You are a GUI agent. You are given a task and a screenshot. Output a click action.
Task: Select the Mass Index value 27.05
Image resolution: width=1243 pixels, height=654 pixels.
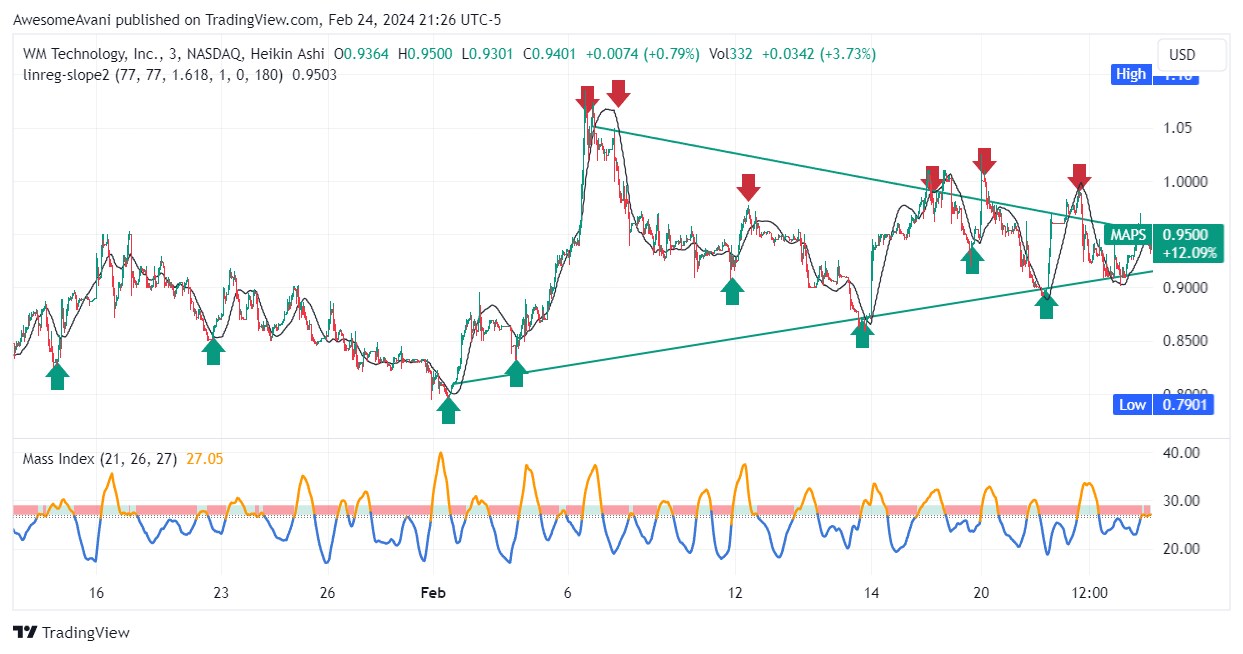point(204,459)
